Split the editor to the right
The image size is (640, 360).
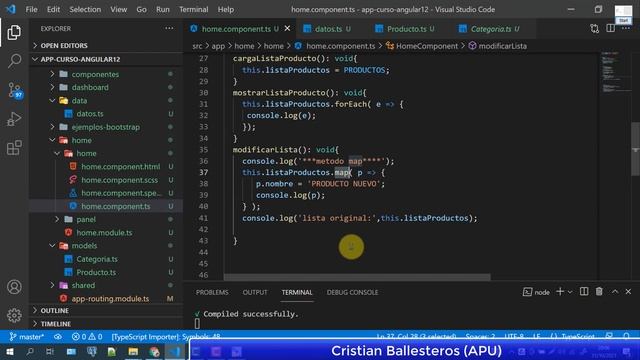click(610, 29)
